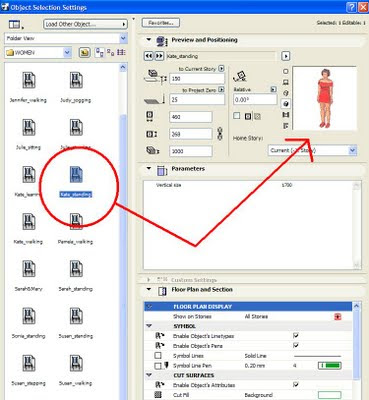Image resolution: width=369 pixels, height=400 pixels.
Task: Select the shaded 3D preview icon
Action: [x=286, y=104]
